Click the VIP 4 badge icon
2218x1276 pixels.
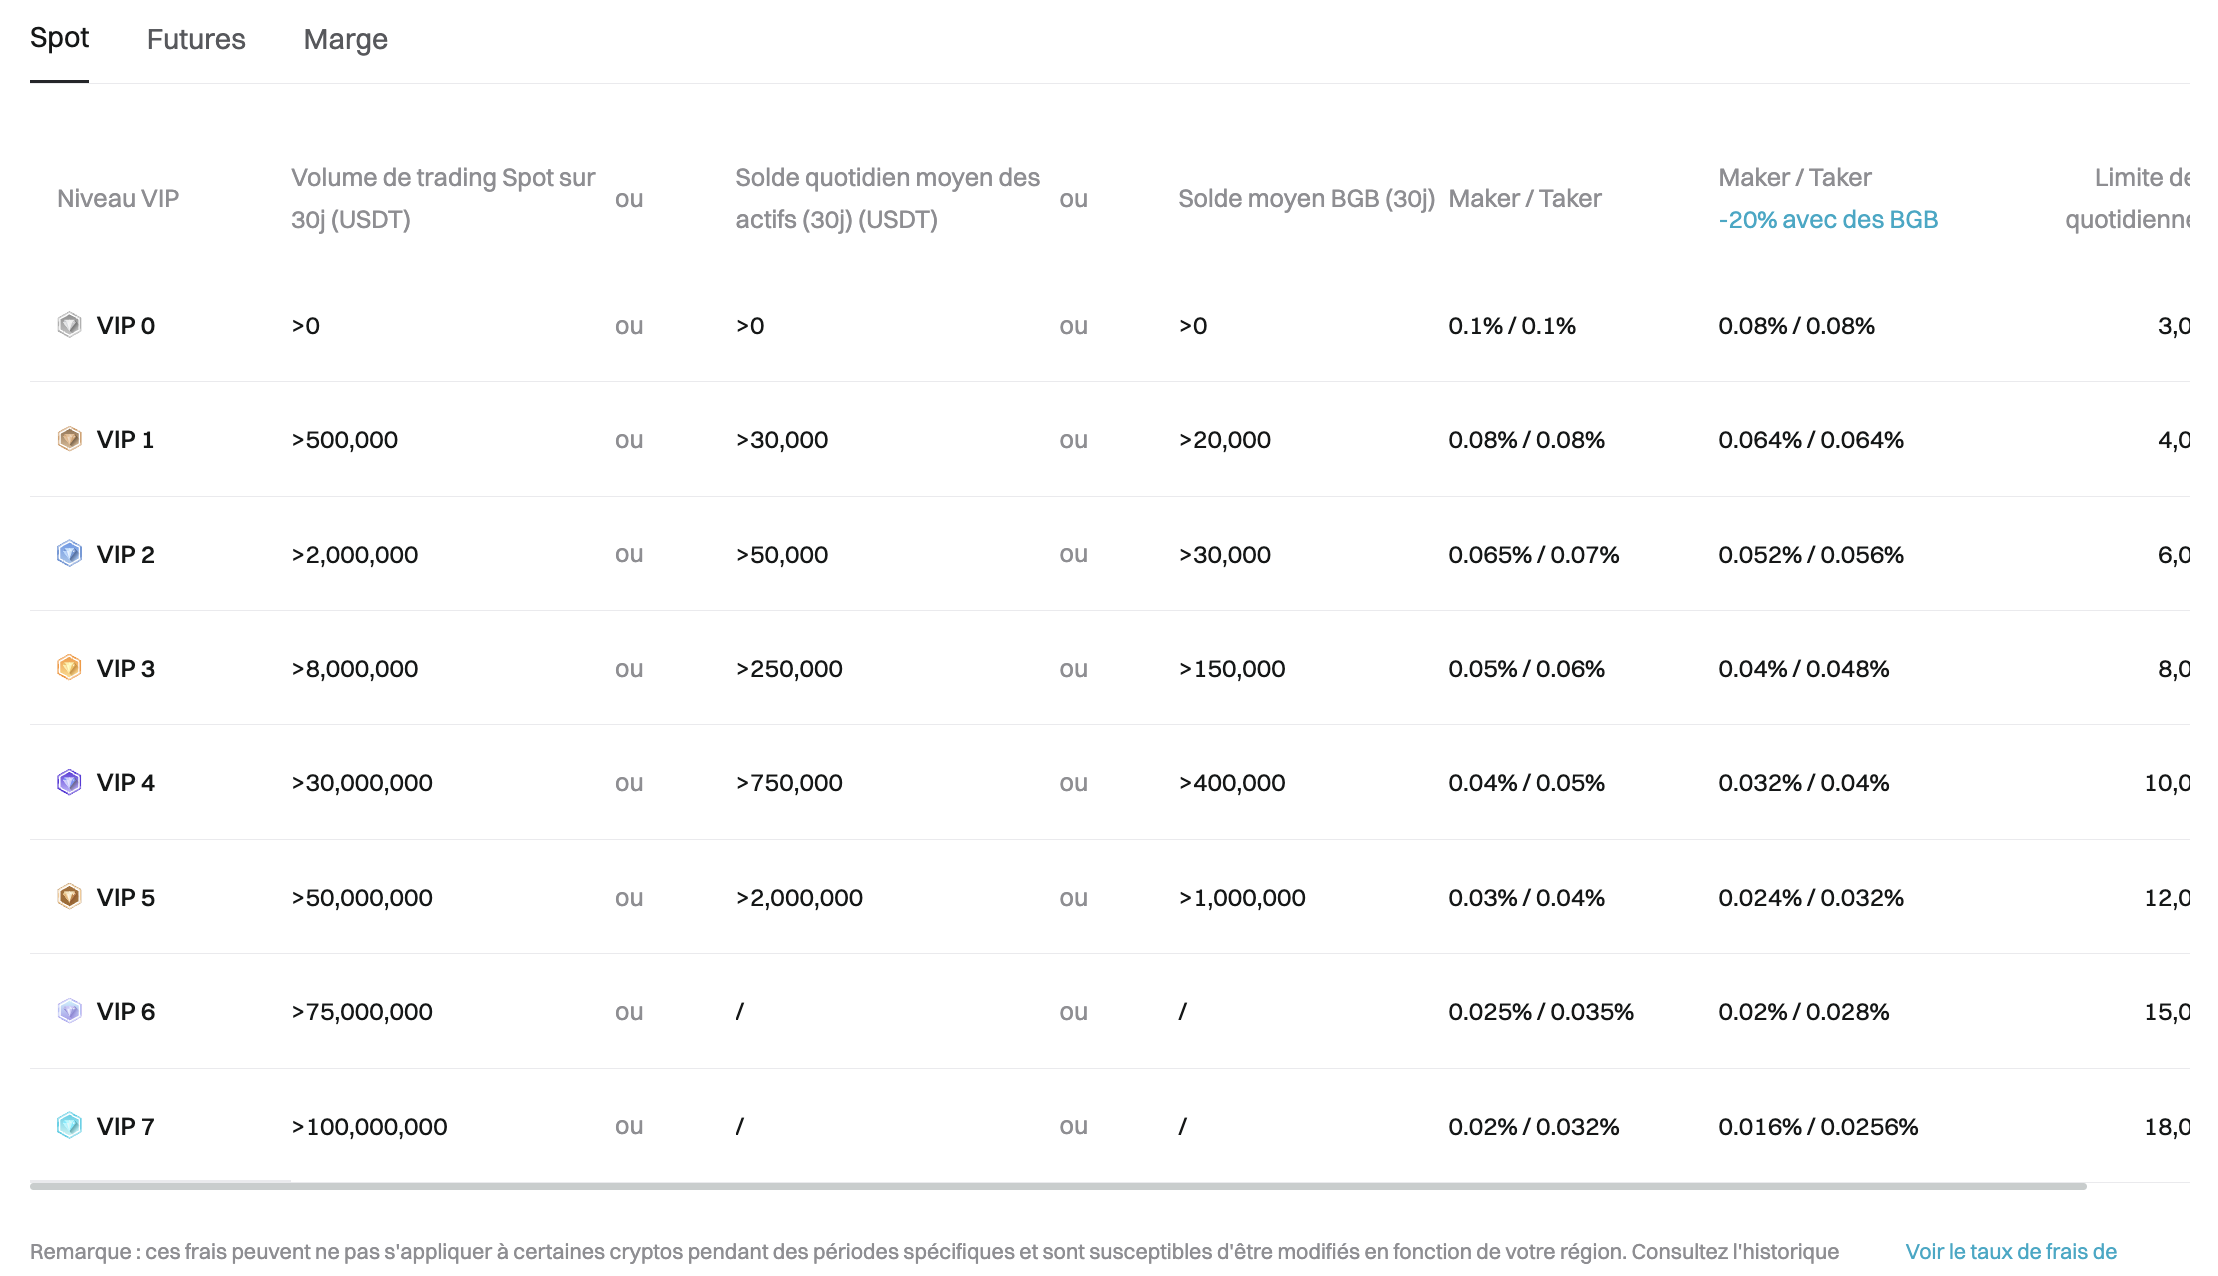(69, 782)
